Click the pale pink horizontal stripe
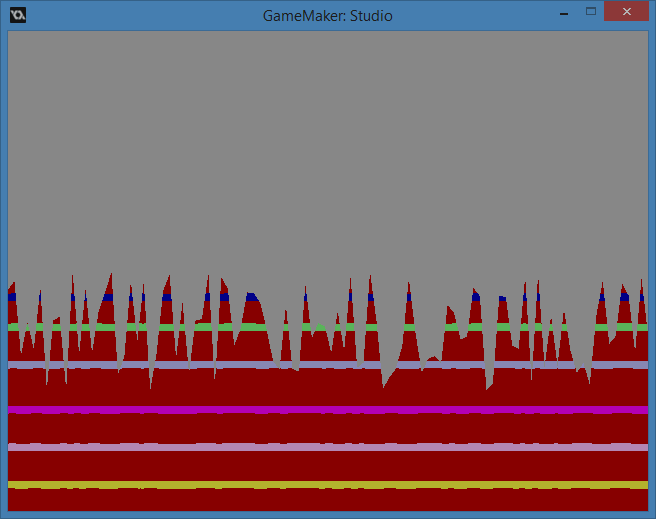656x519 pixels. tap(327, 447)
